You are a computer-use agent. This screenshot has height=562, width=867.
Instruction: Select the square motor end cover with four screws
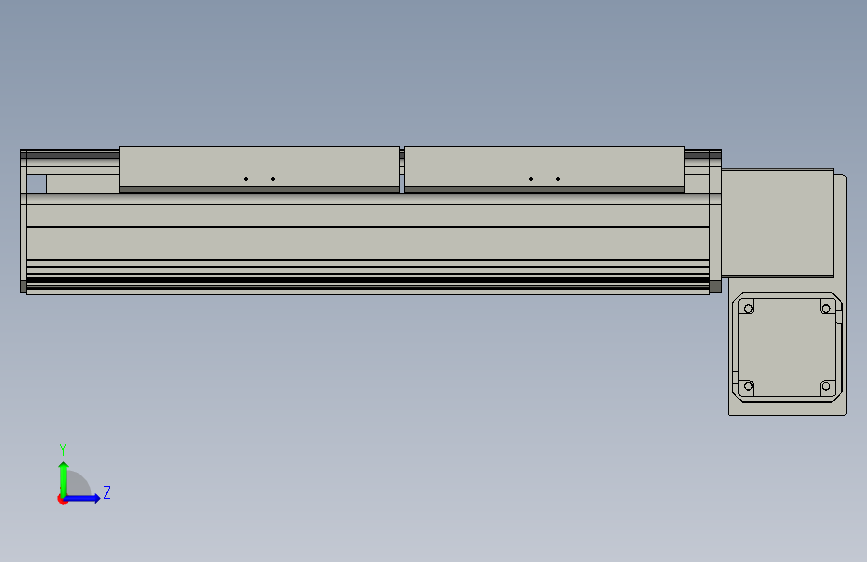tap(787, 347)
